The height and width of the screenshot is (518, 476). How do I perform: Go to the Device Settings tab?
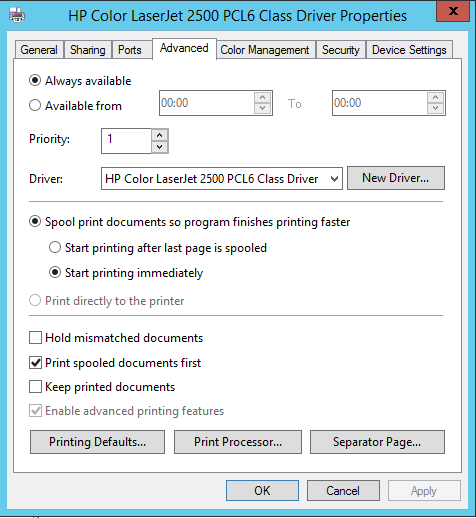coord(409,50)
